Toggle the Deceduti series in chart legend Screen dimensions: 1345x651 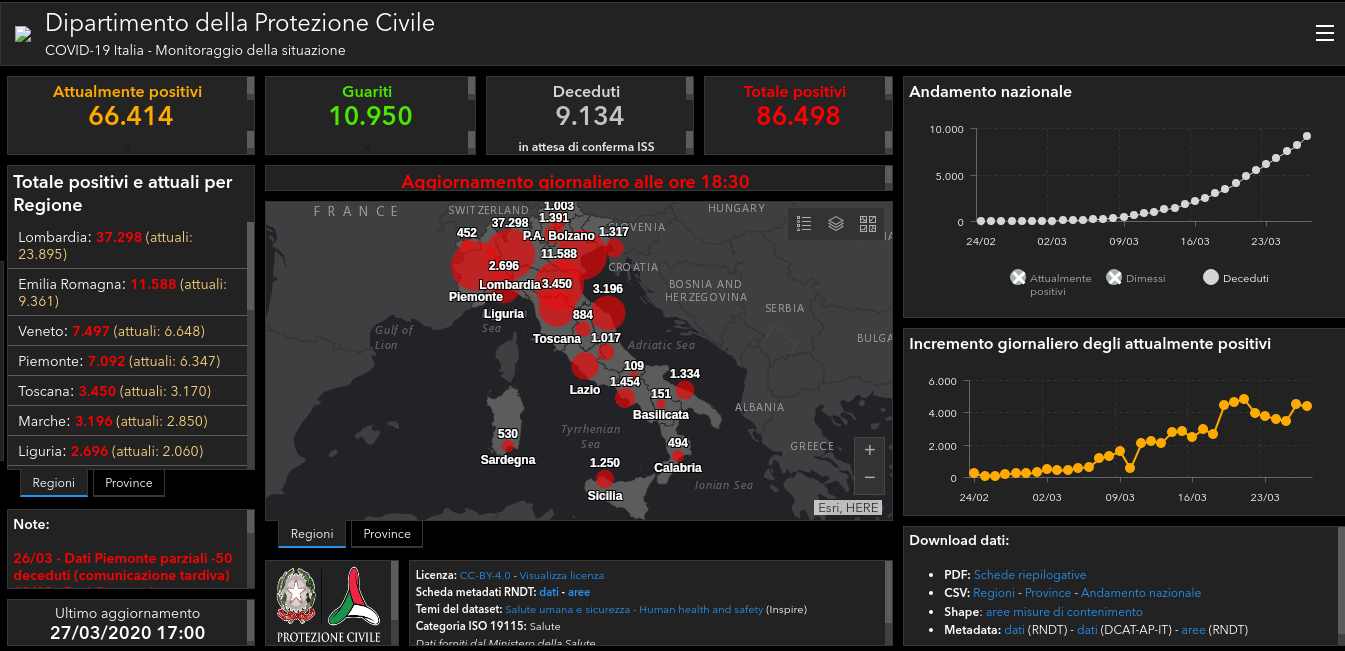(x=1211, y=278)
